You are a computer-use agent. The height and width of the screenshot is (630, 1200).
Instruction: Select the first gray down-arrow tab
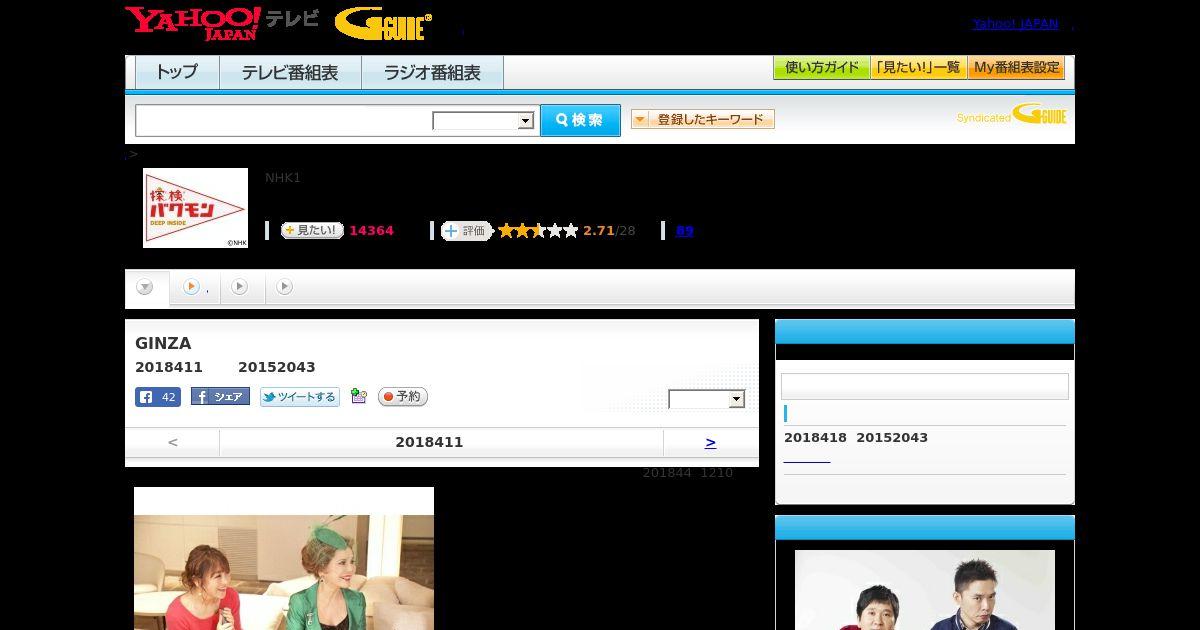(x=145, y=288)
